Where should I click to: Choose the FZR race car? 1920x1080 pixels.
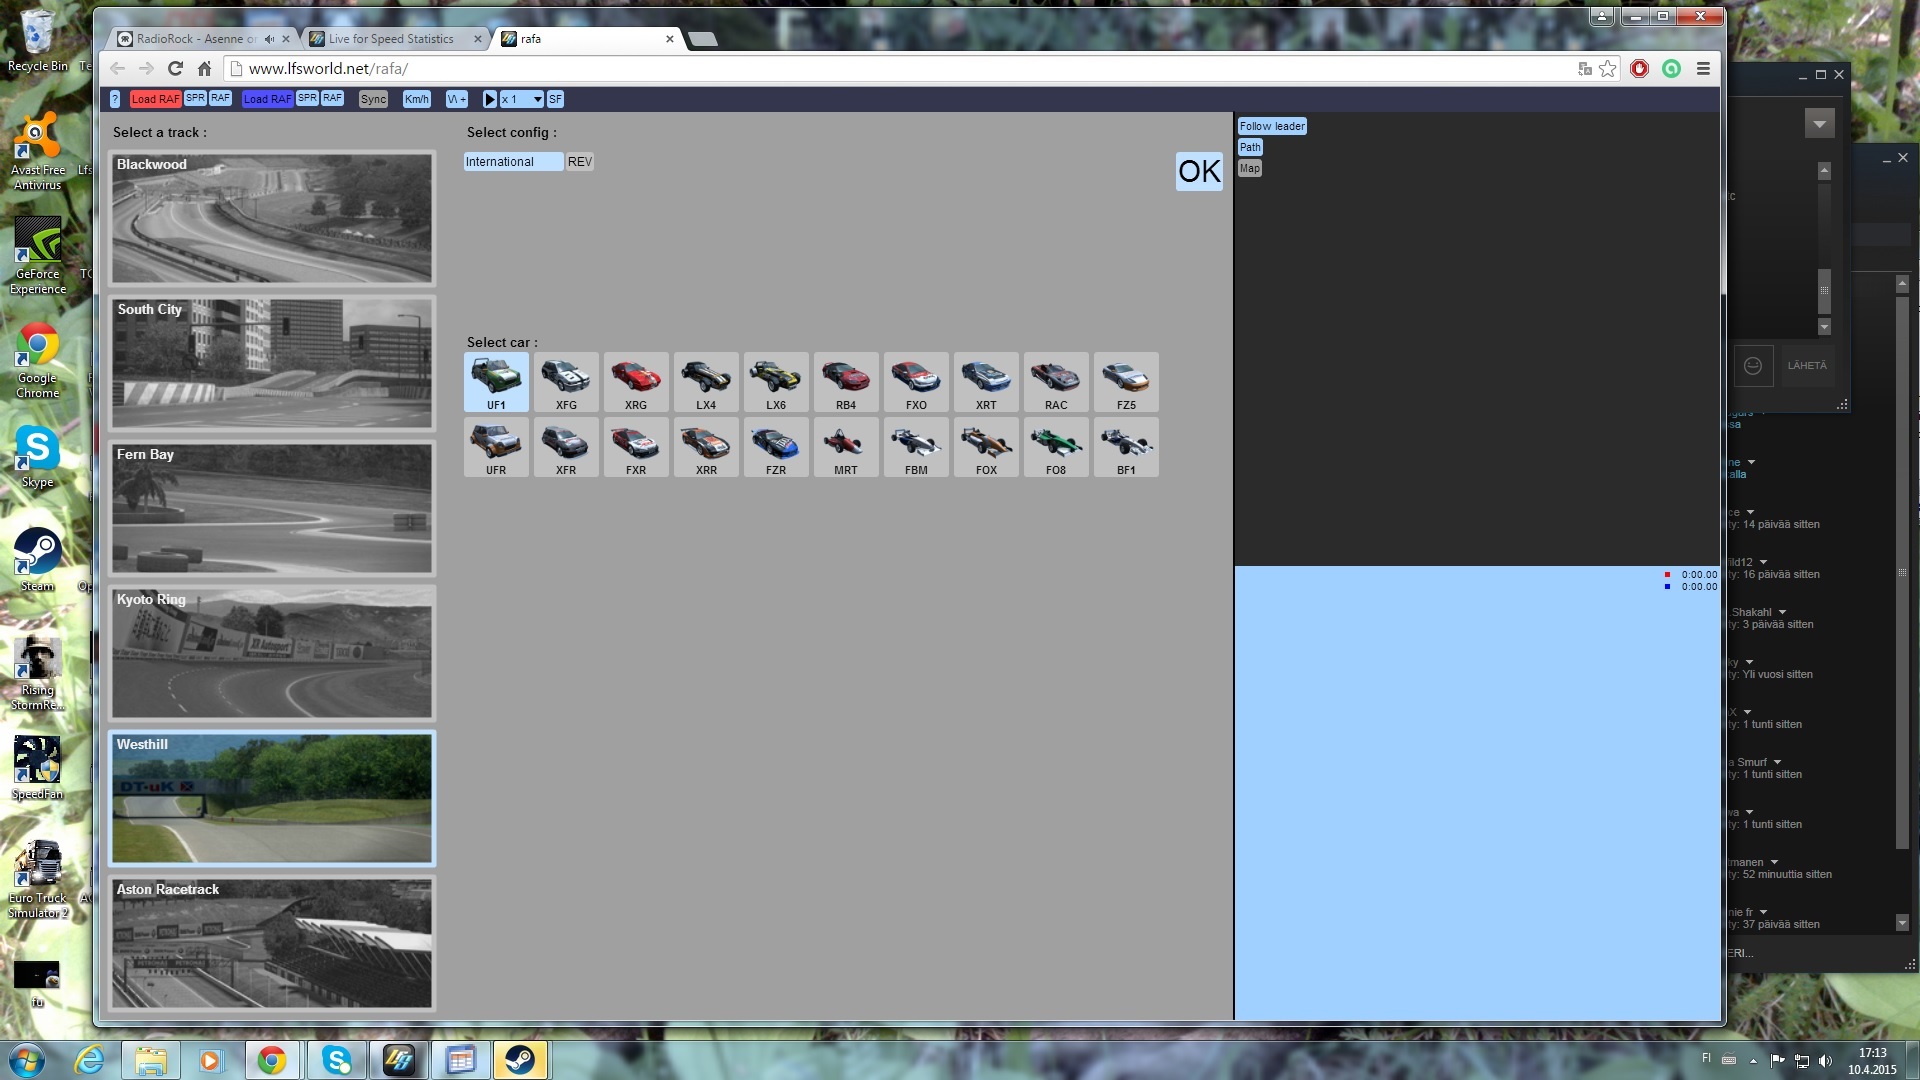coord(776,446)
